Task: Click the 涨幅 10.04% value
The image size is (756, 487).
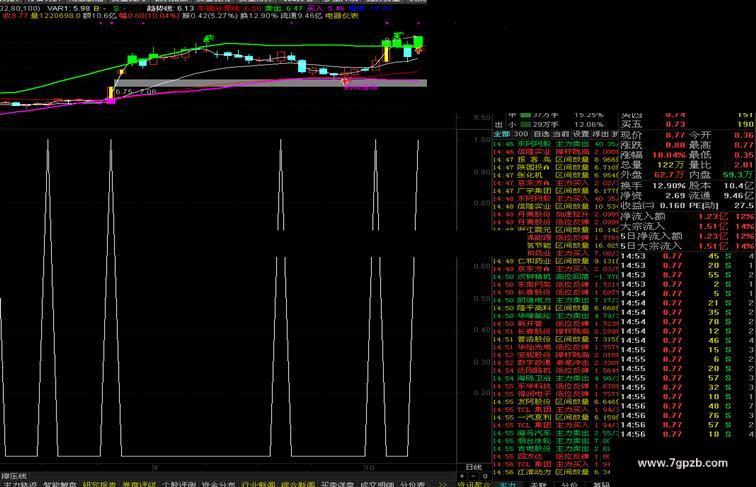Action: pos(669,155)
